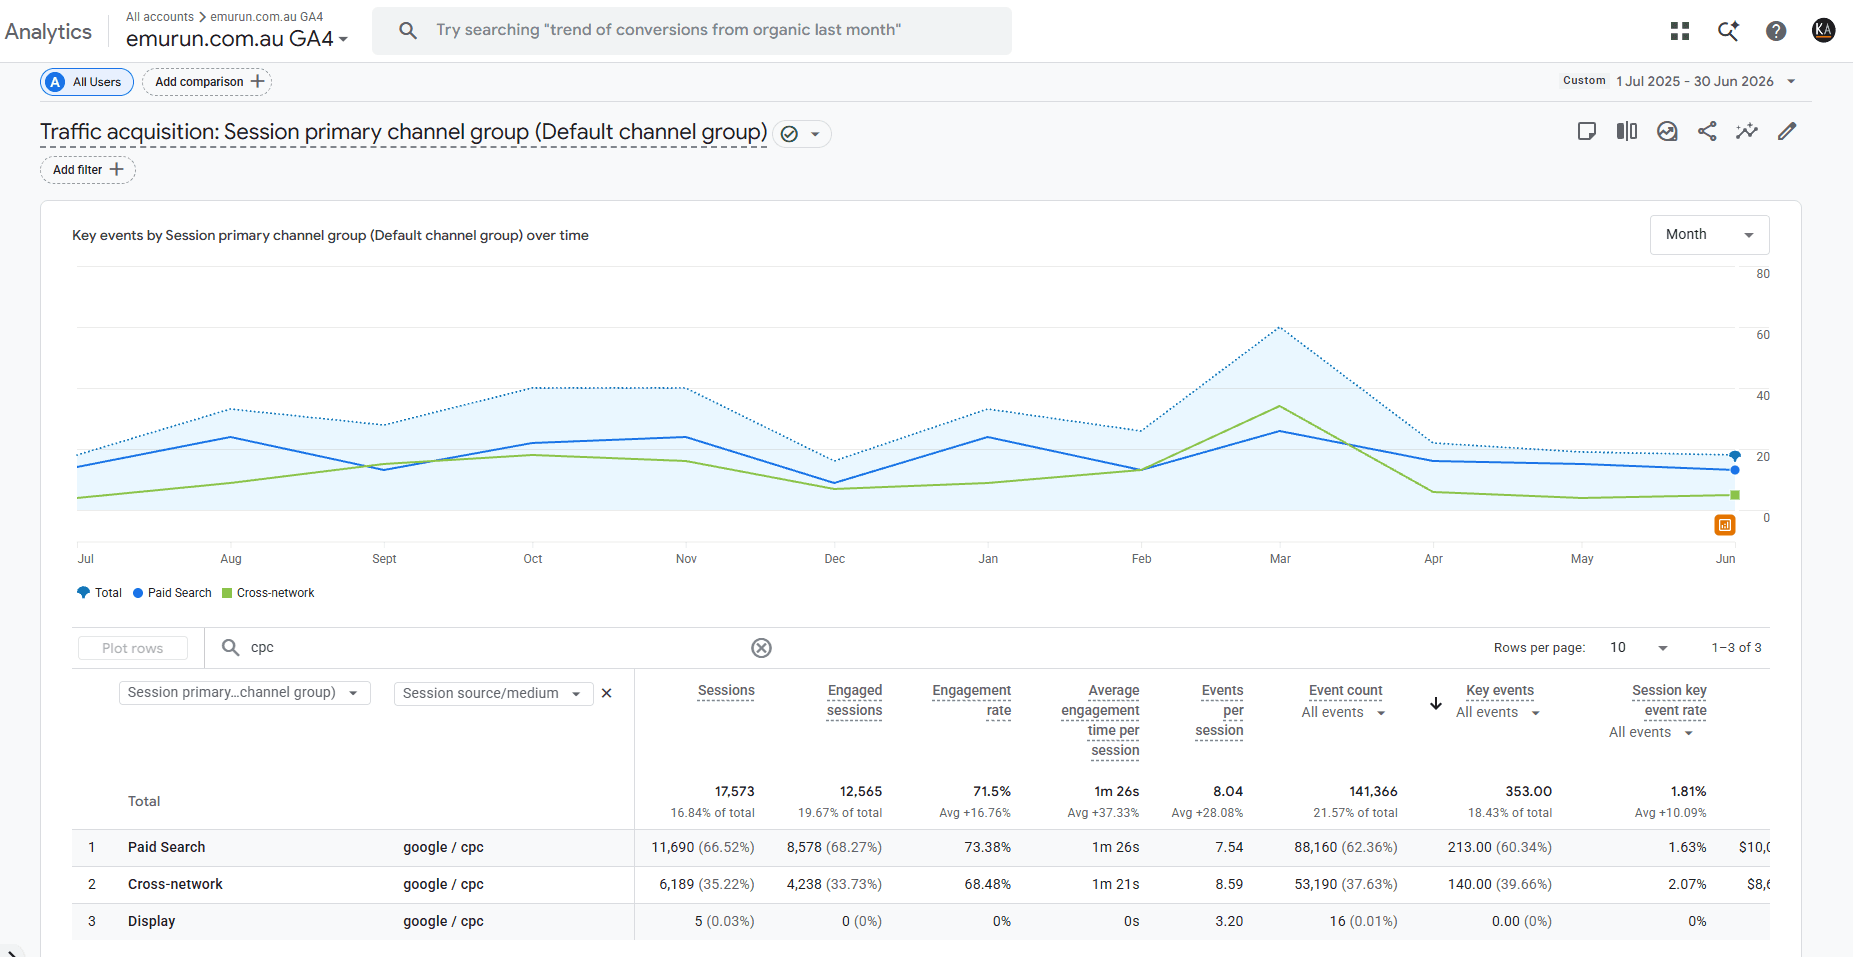Click Add comparison button

(207, 82)
